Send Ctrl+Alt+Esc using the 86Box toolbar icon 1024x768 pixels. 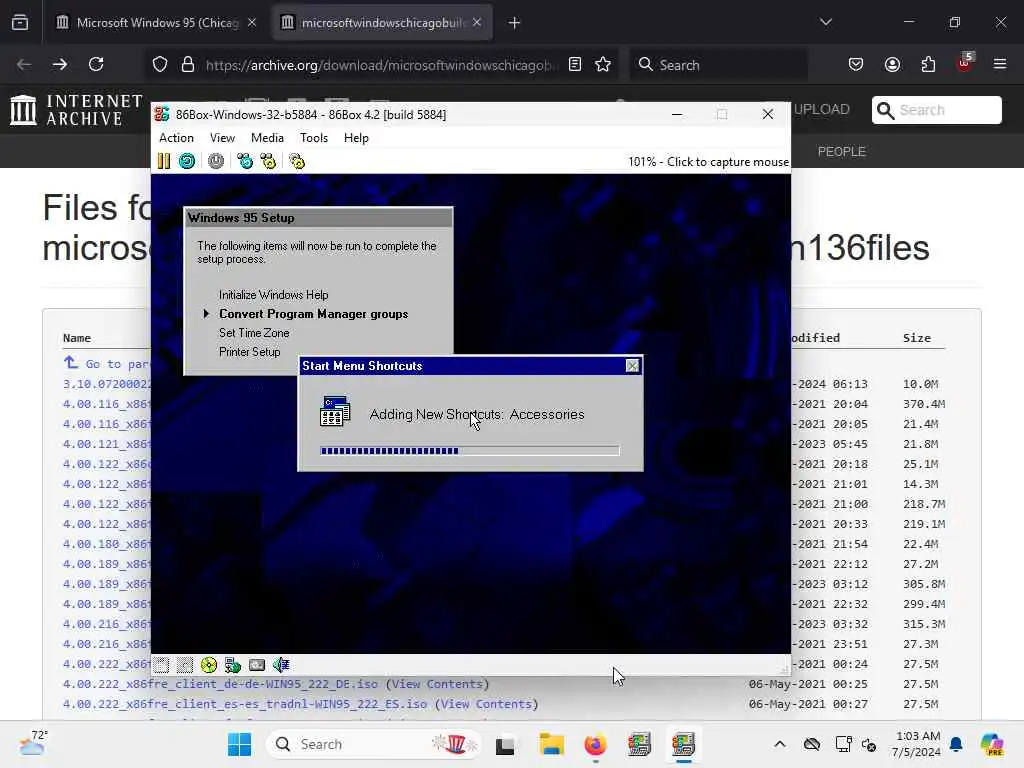268,161
